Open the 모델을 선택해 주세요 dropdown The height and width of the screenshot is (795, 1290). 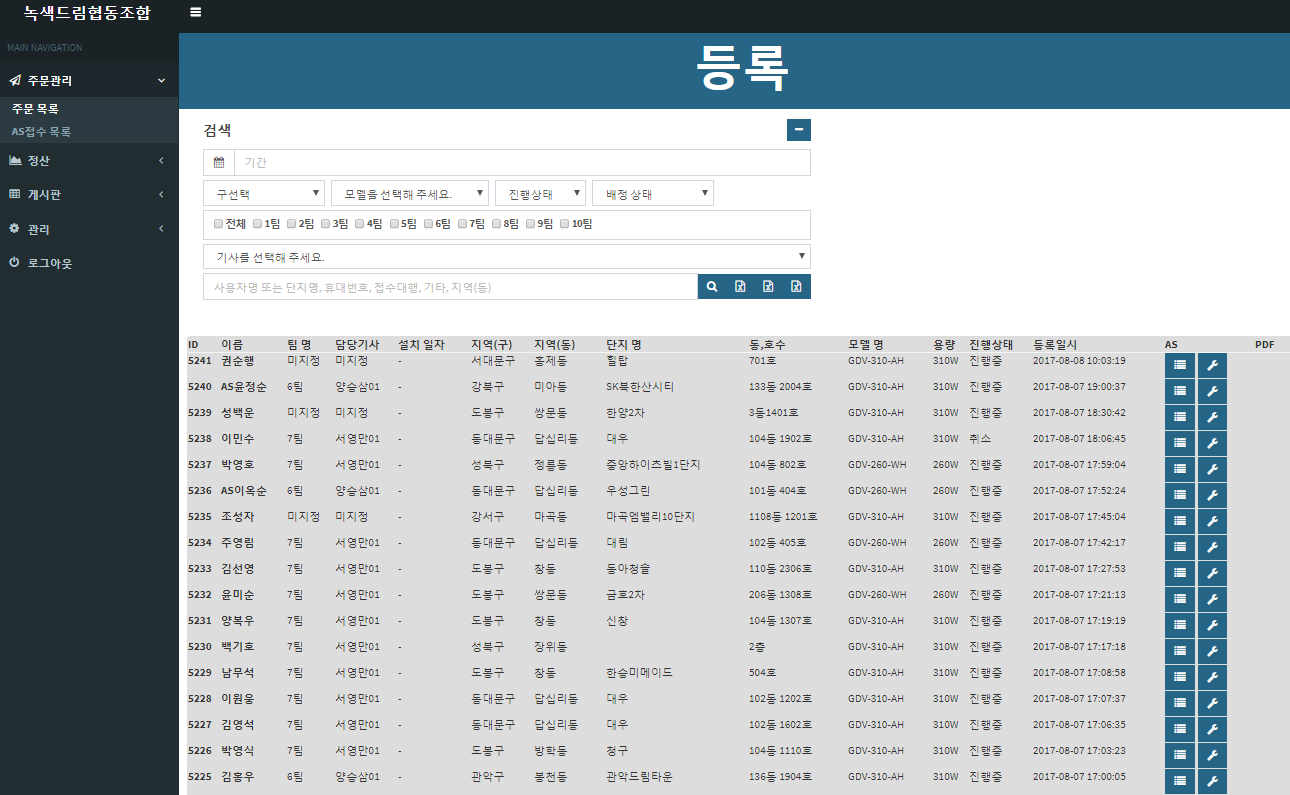(410, 193)
